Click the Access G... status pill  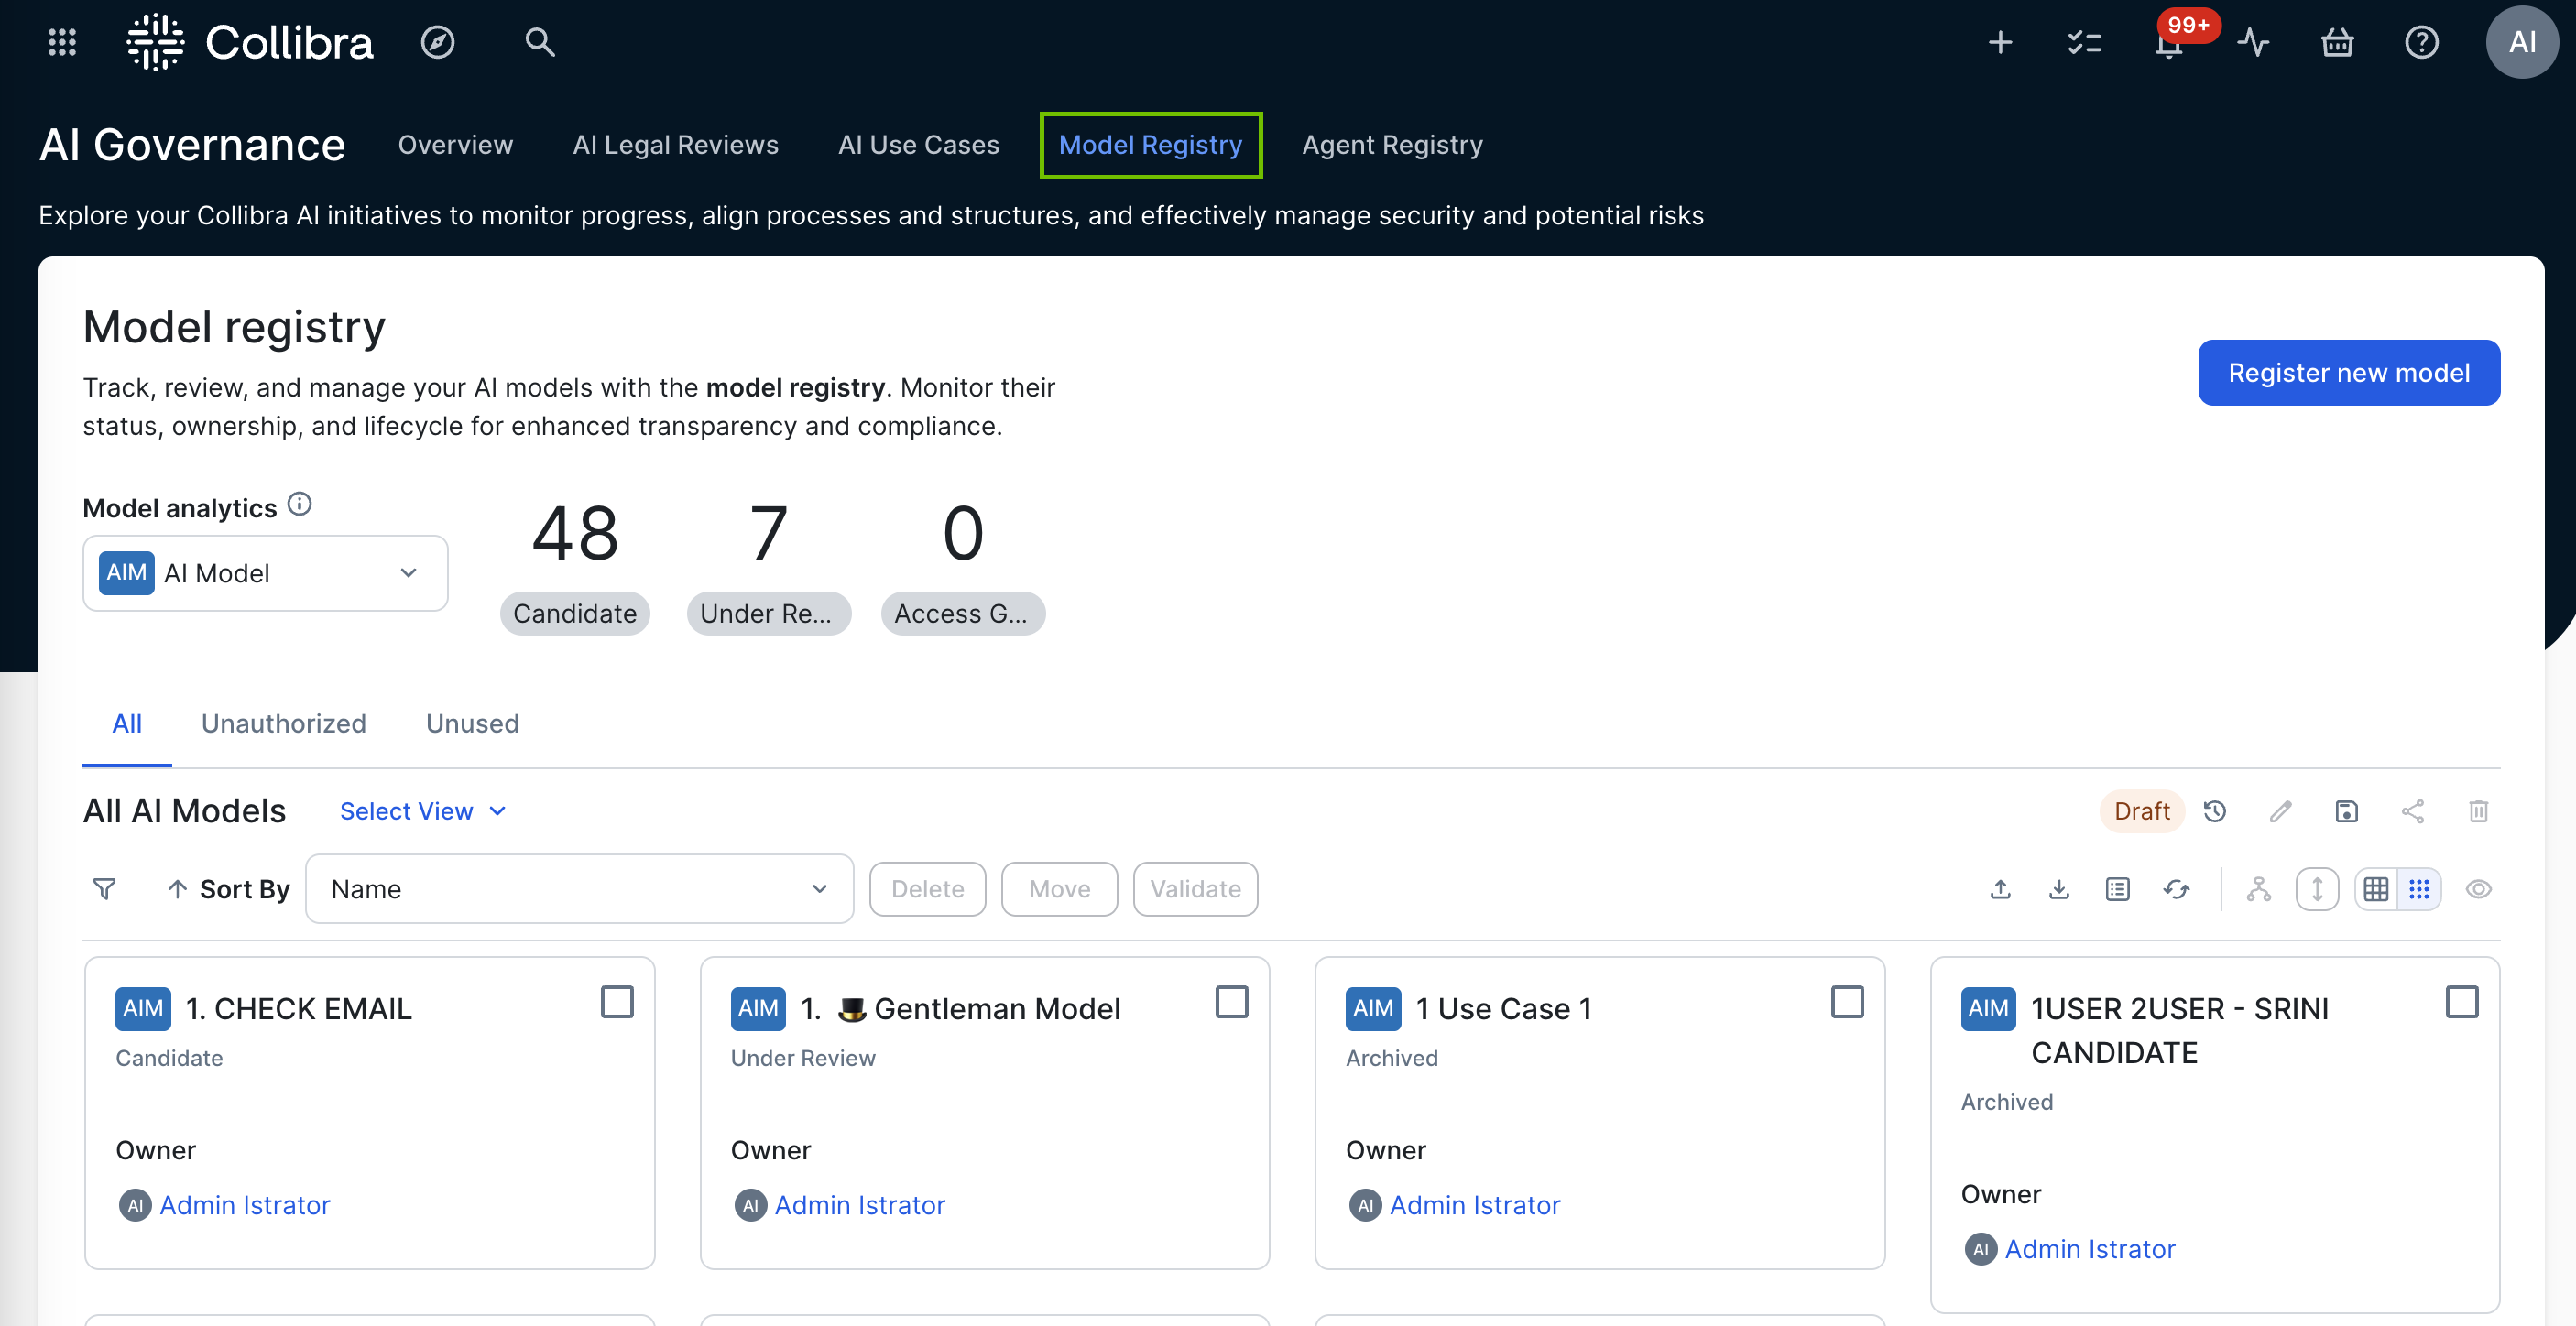[963, 614]
